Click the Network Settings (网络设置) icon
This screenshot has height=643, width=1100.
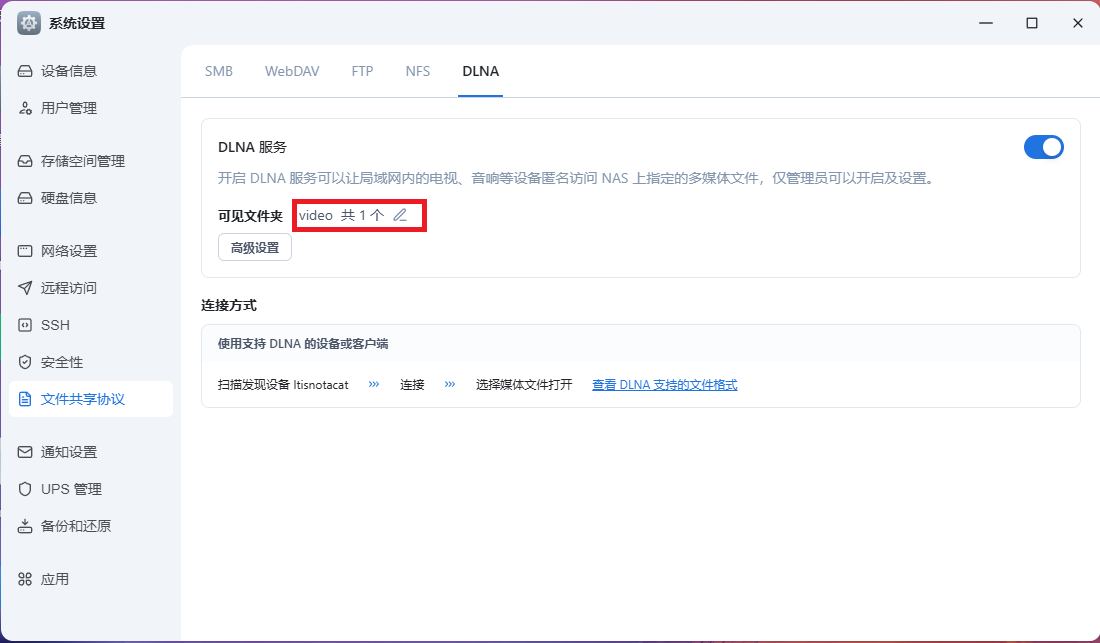tap(25, 251)
